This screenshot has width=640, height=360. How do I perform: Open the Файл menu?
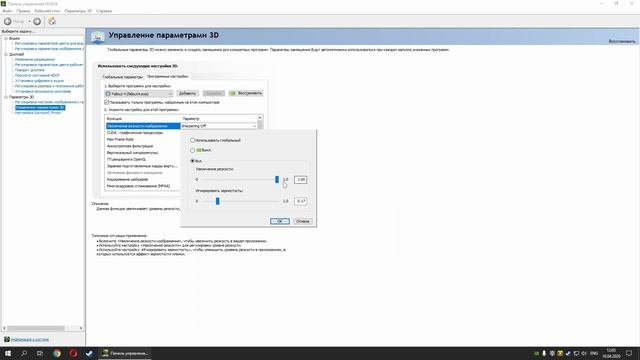[7, 11]
